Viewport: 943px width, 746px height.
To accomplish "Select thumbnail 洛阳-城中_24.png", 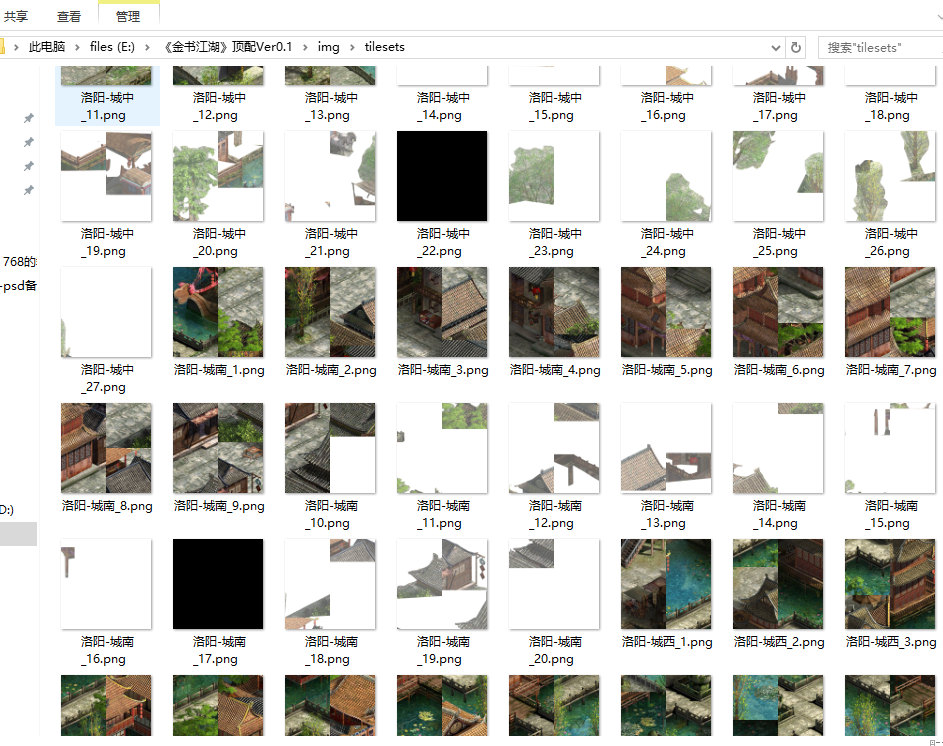I will 666,176.
